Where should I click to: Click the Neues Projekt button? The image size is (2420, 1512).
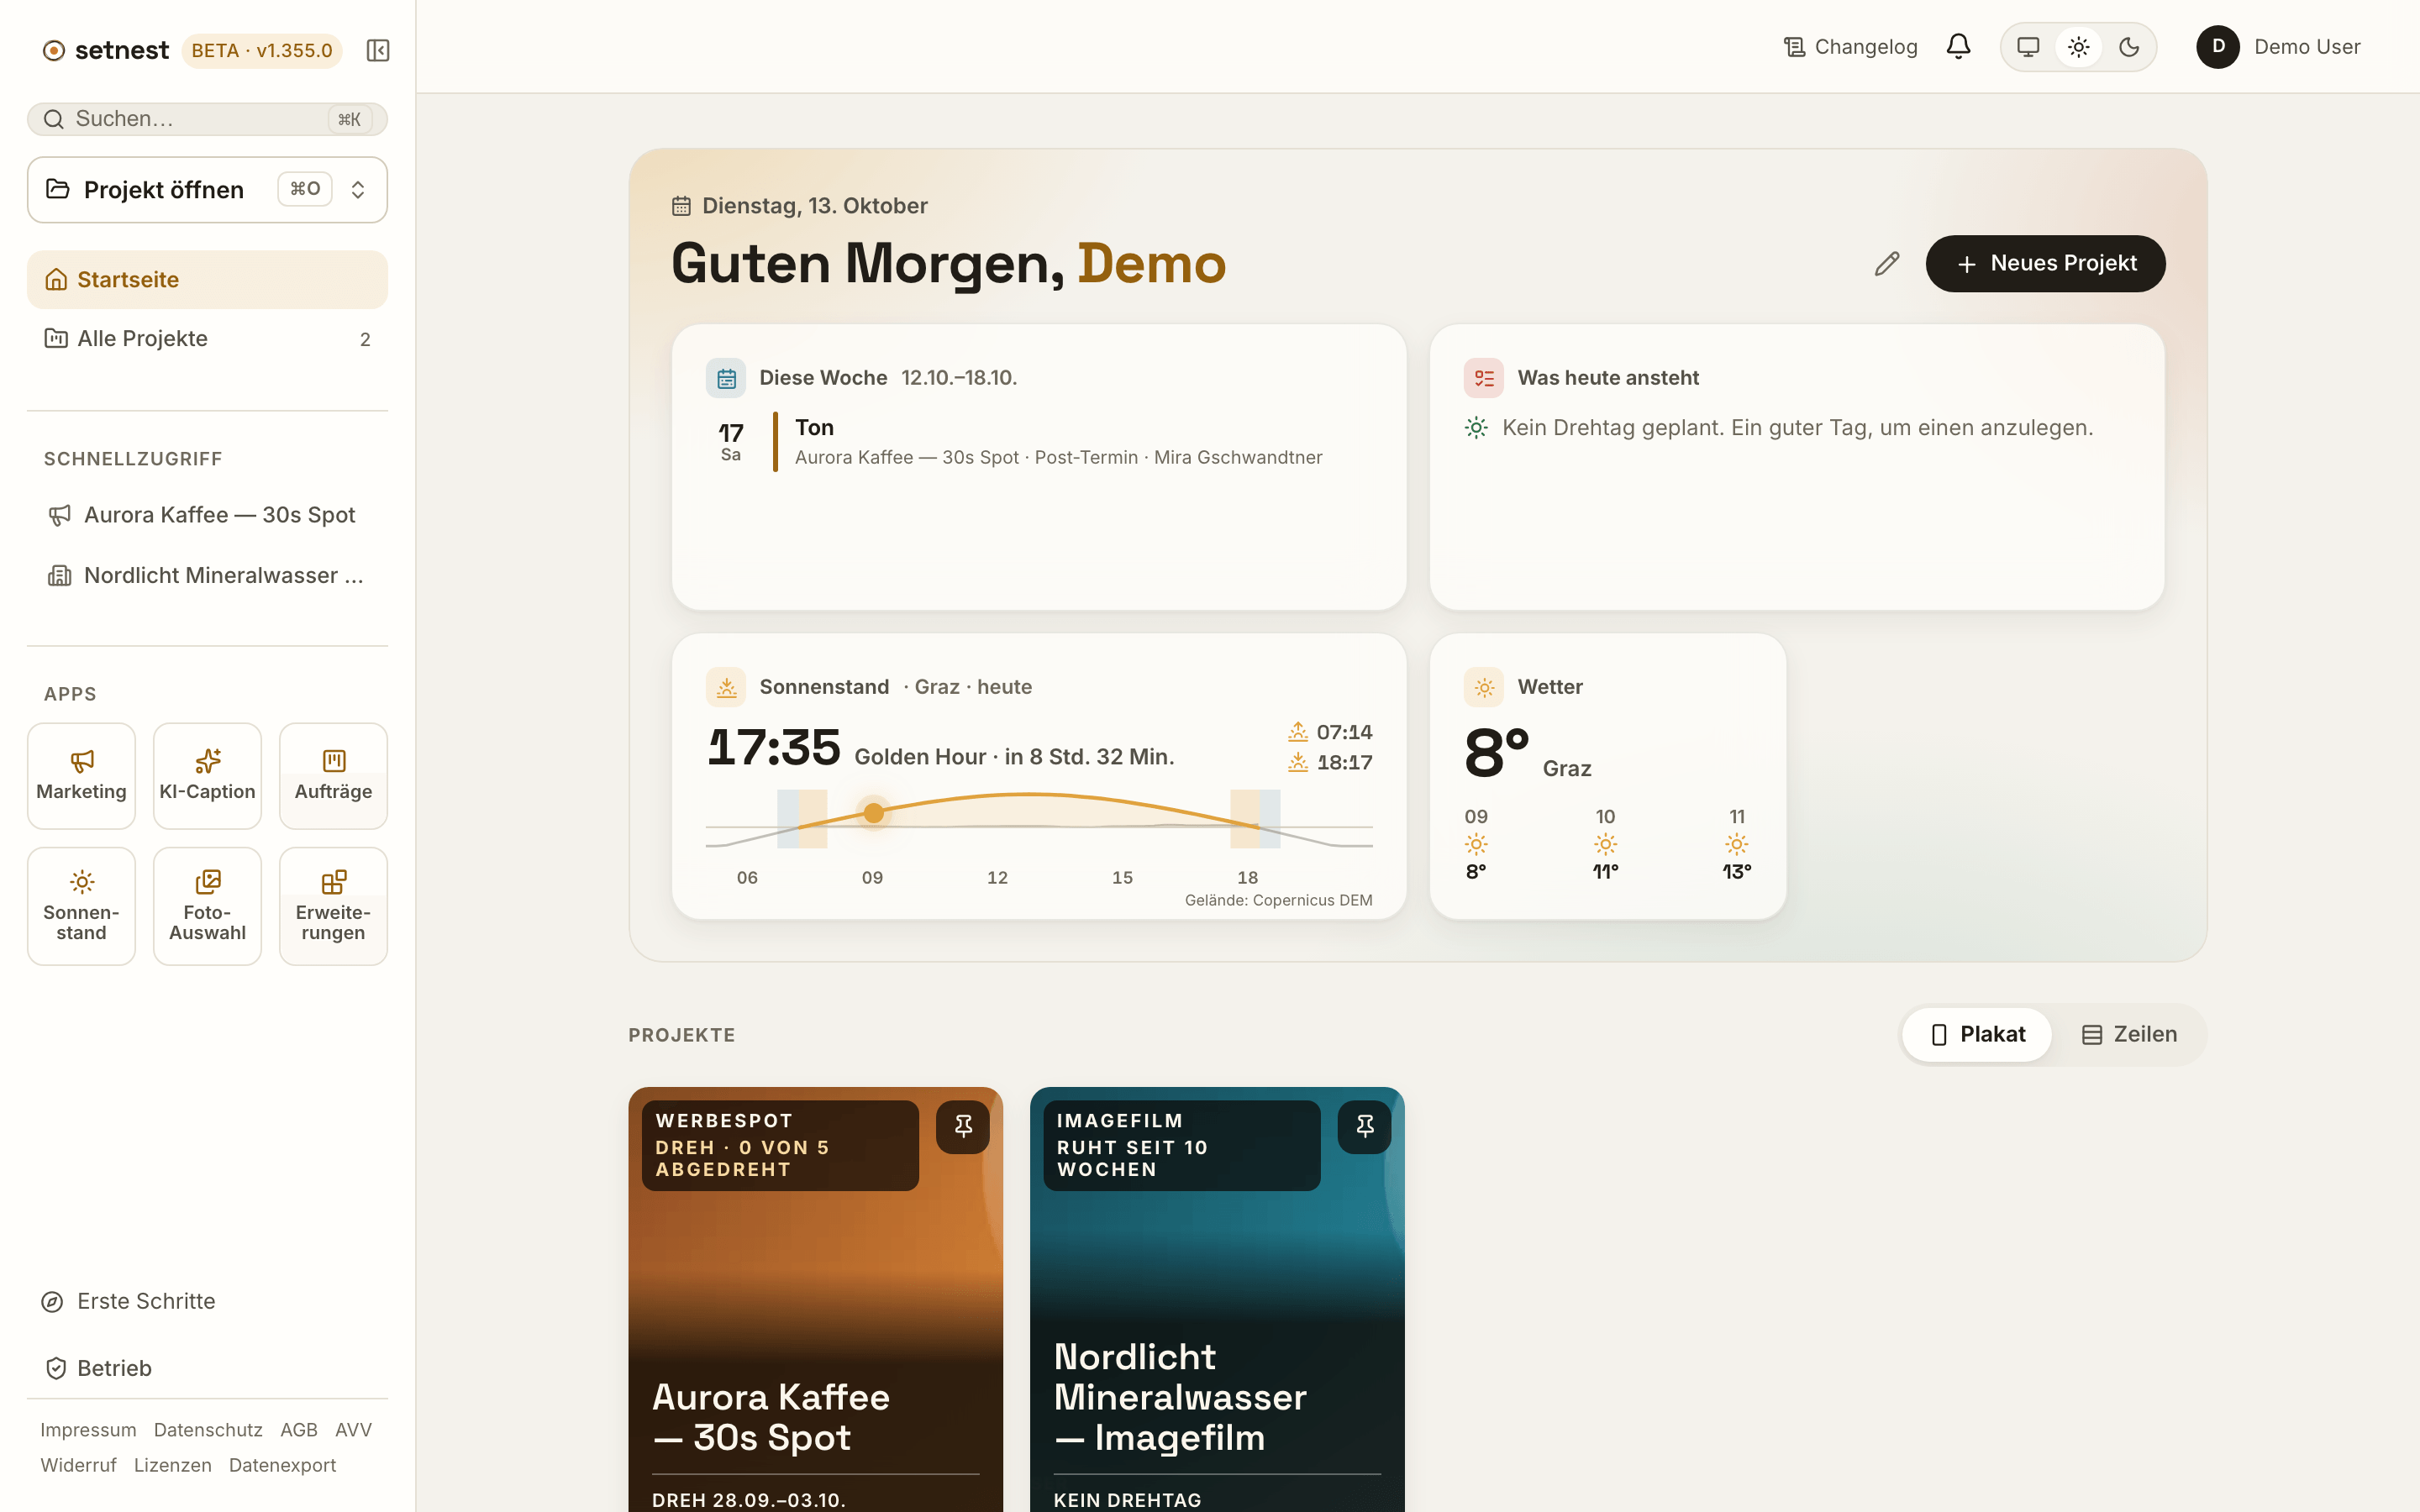point(2045,264)
